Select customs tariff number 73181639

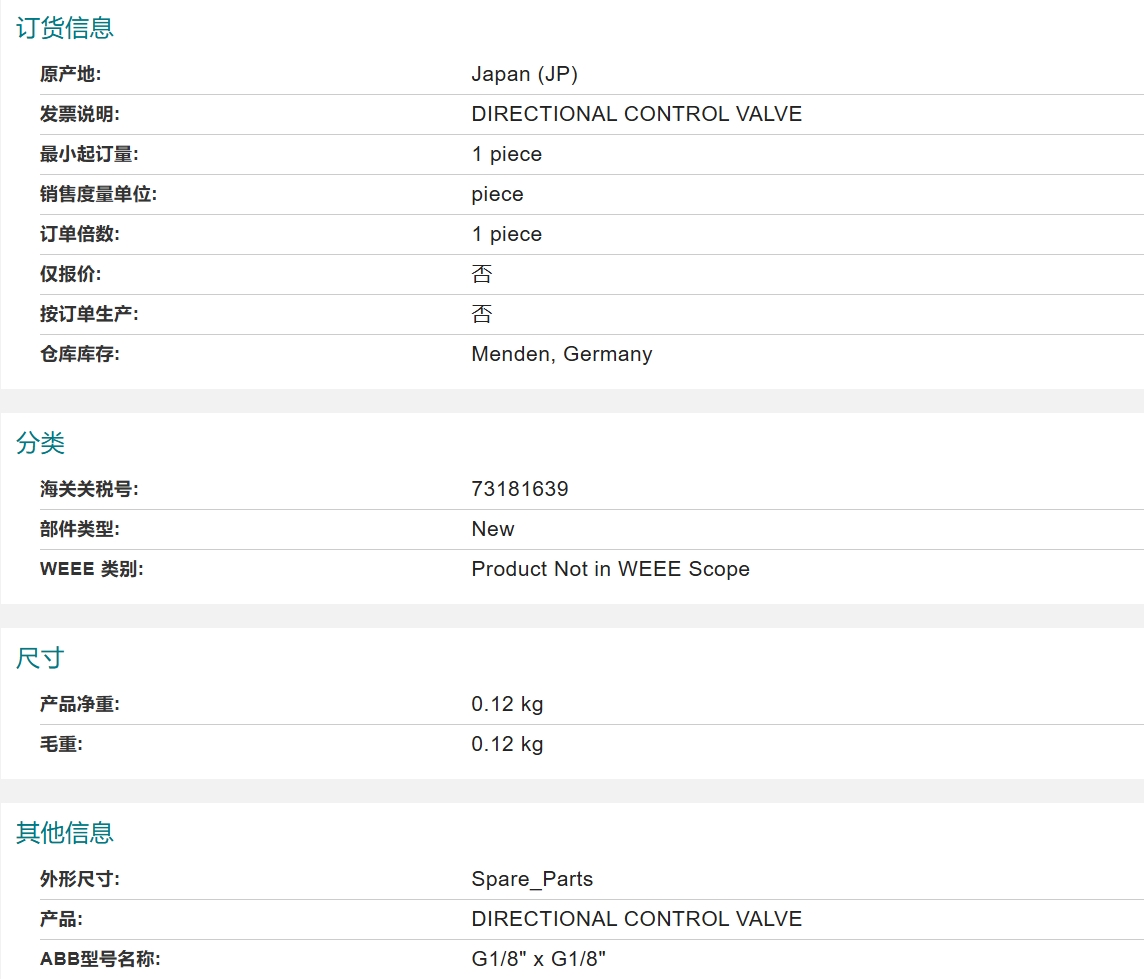pos(519,489)
